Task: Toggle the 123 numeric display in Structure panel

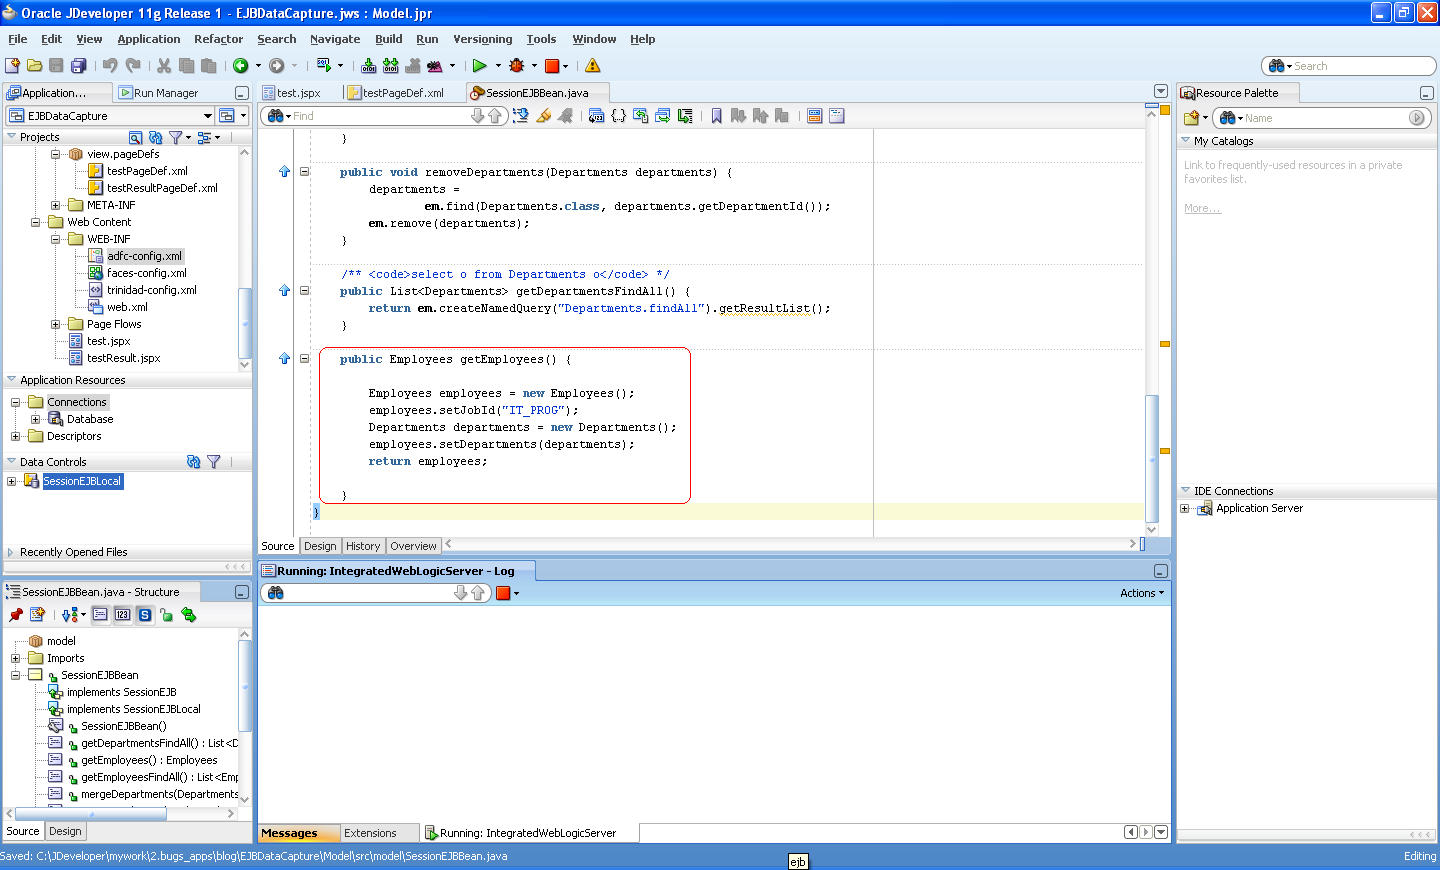Action: pyautogui.click(x=122, y=615)
